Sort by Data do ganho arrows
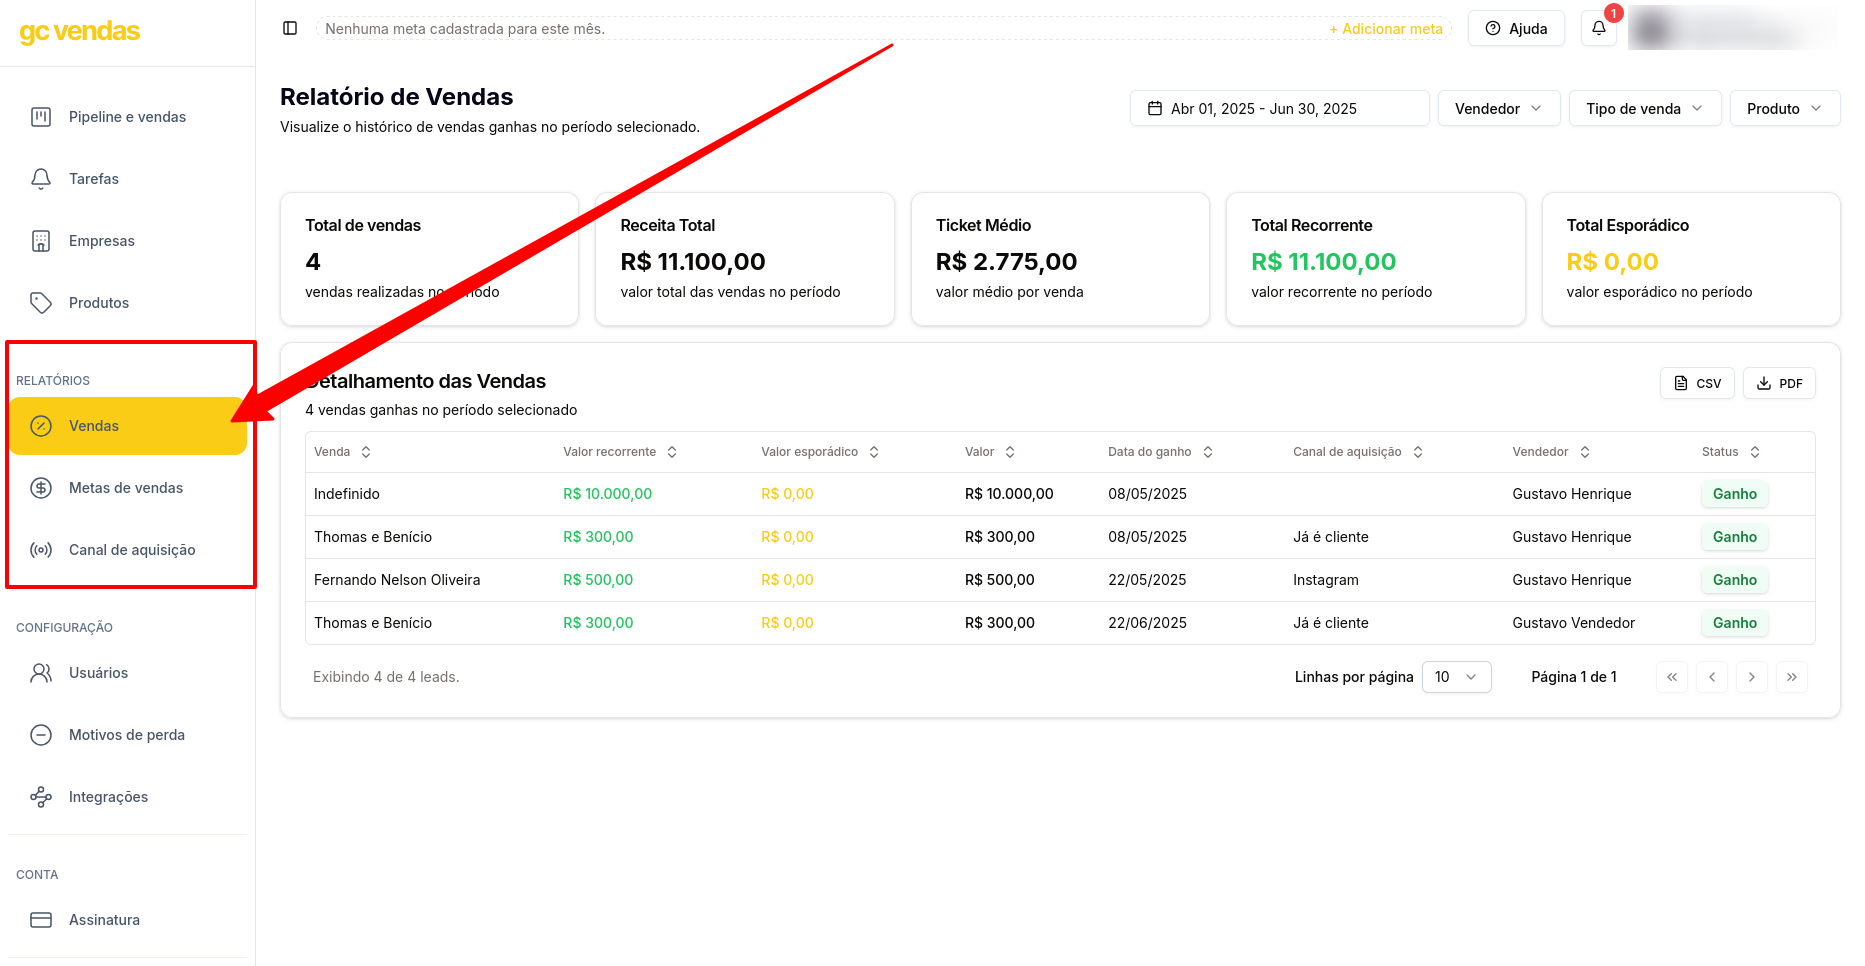1865x966 pixels. [1208, 452]
